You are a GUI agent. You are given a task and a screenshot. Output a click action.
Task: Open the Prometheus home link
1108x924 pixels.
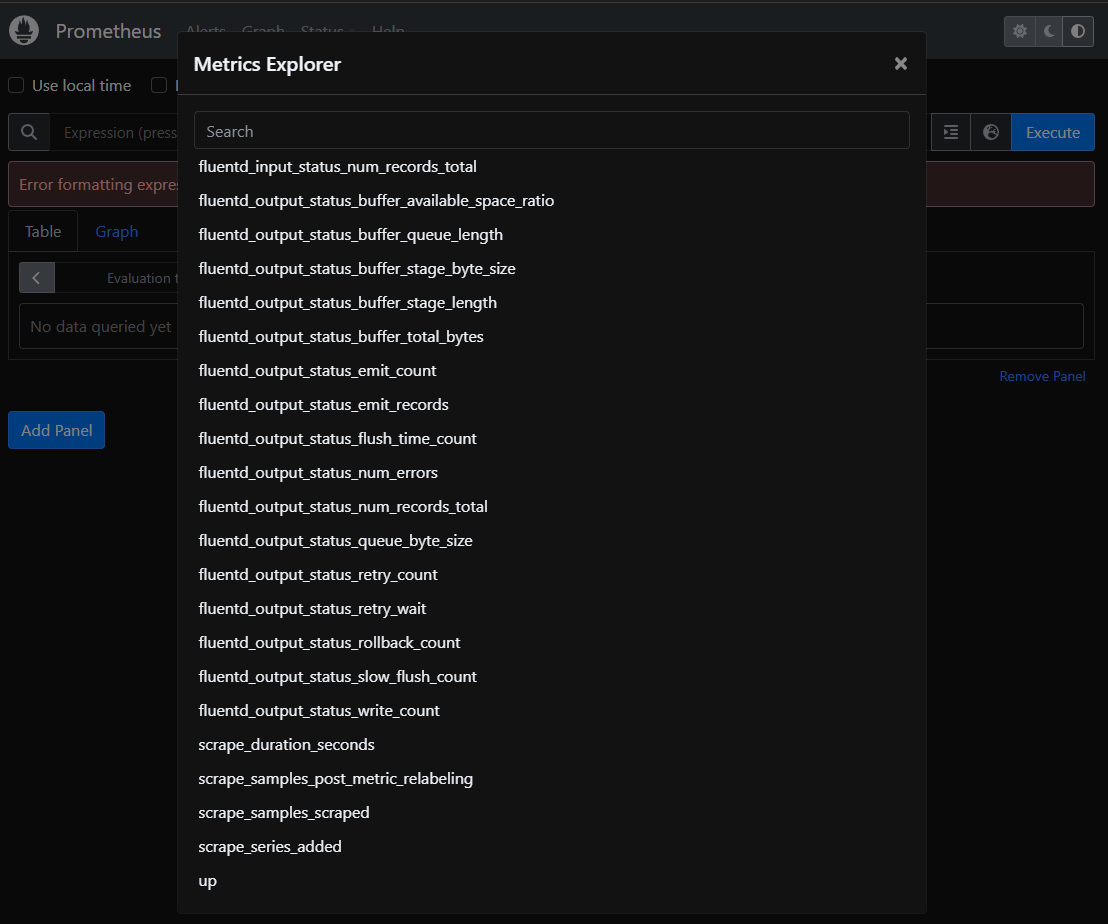click(108, 31)
